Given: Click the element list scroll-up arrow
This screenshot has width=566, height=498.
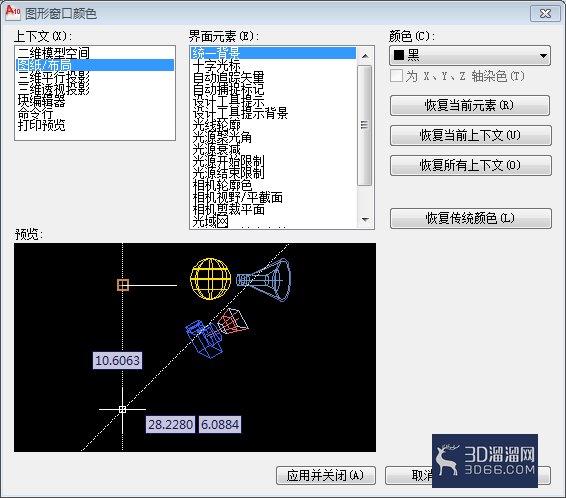Looking at the screenshot, I should point(365,56).
